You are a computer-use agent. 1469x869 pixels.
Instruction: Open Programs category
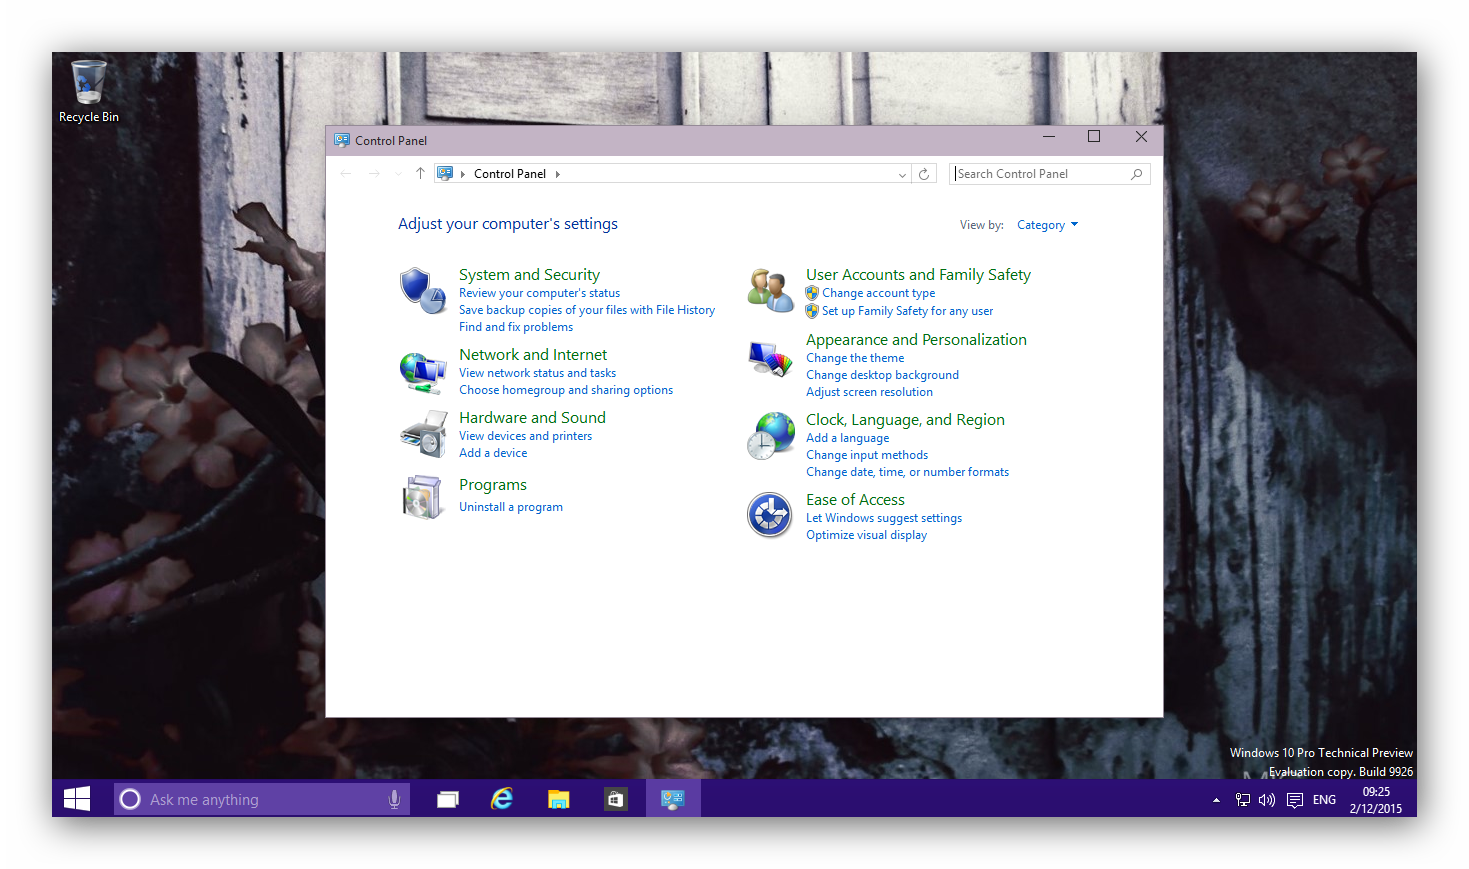(x=493, y=485)
